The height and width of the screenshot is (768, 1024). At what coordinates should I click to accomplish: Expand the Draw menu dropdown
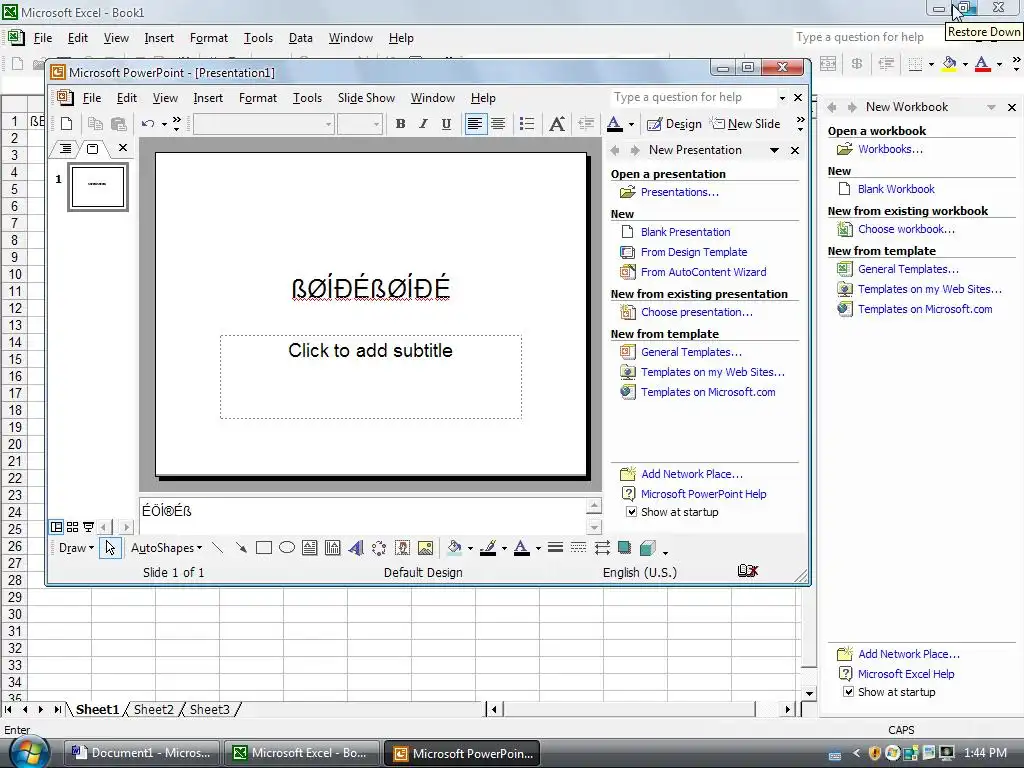click(x=76, y=548)
